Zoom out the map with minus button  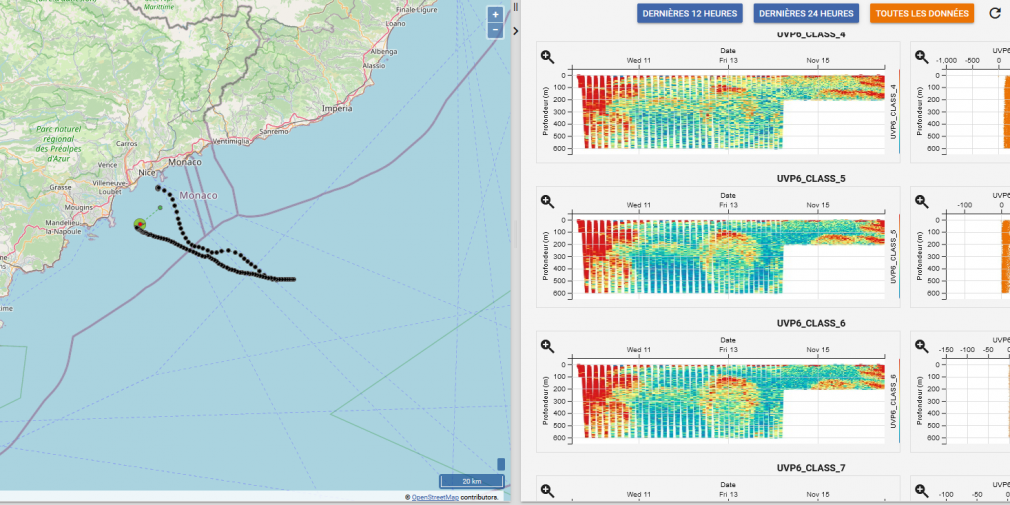pyautogui.click(x=495, y=30)
